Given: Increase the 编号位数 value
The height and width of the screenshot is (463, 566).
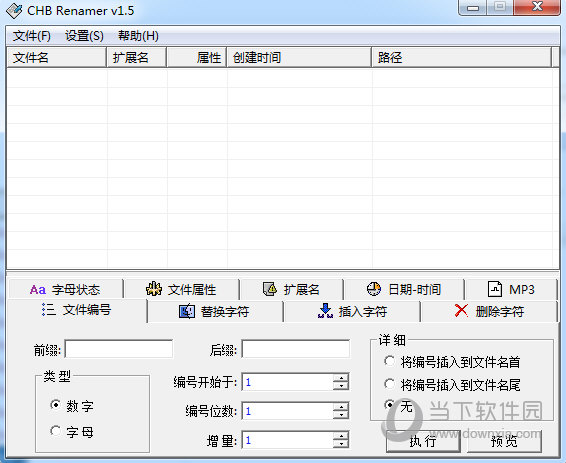Looking at the screenshot, I should (341, 407).
